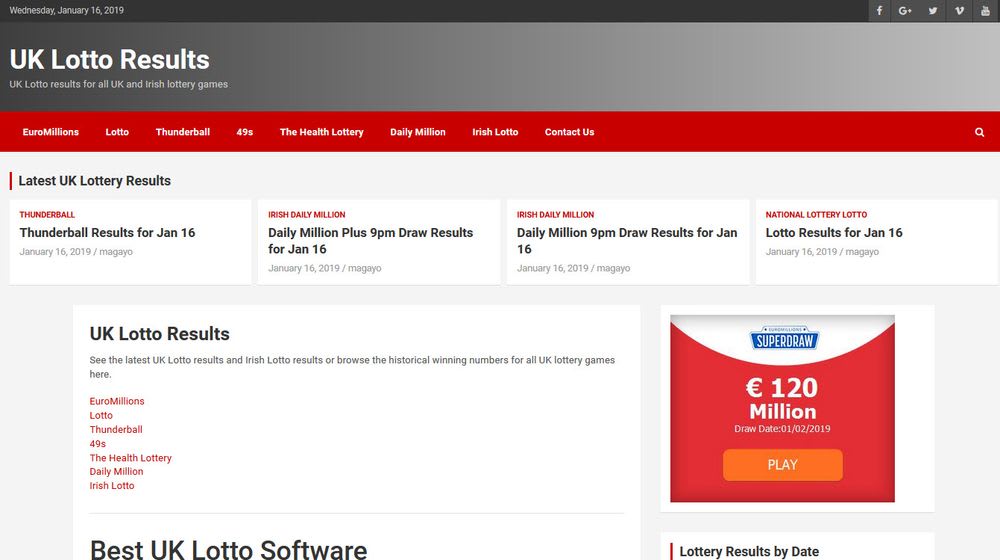Open Lotto Results for Jan 16 article
The width and height of the screenshot is (1000, 560).
(x=834, y=233)
